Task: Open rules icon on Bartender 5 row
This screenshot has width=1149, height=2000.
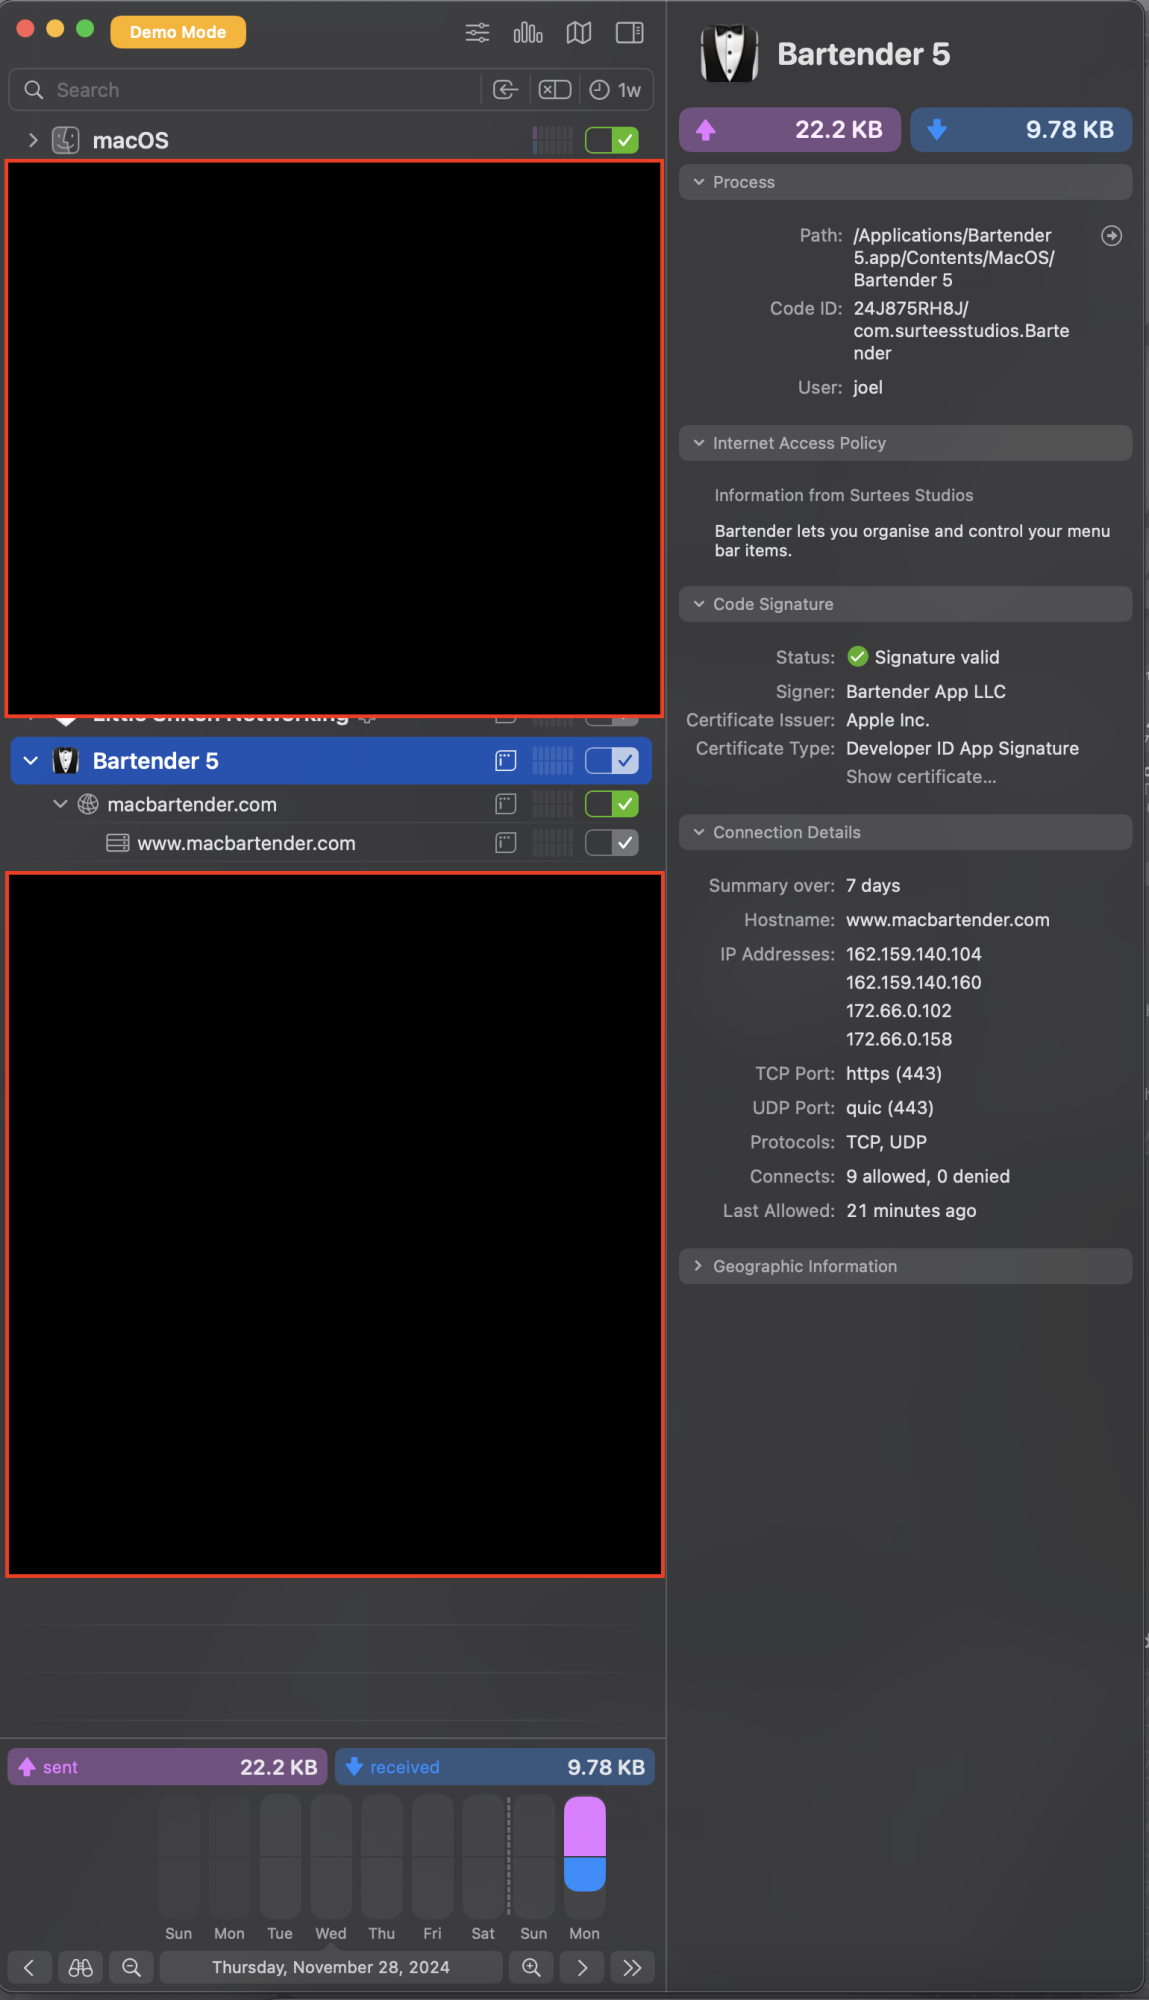Action: pyautogui.click(x=506, y=761)
